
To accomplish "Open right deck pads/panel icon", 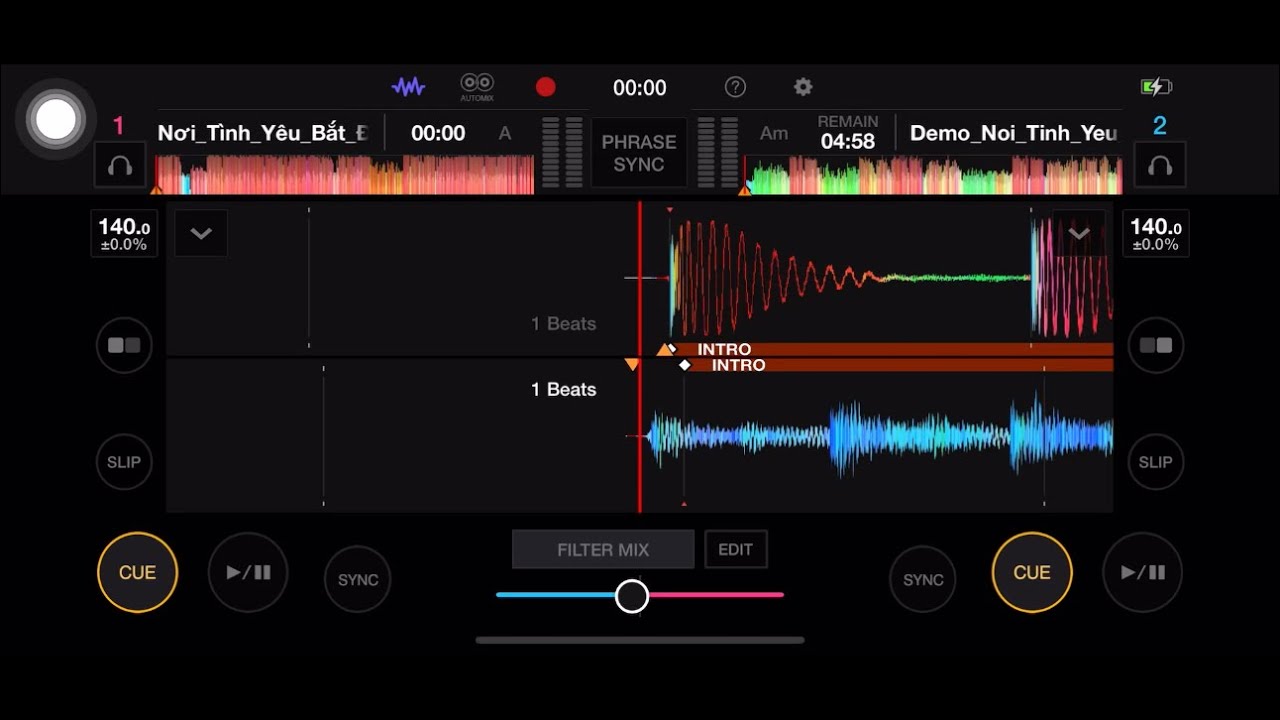I will (1156, 345).
